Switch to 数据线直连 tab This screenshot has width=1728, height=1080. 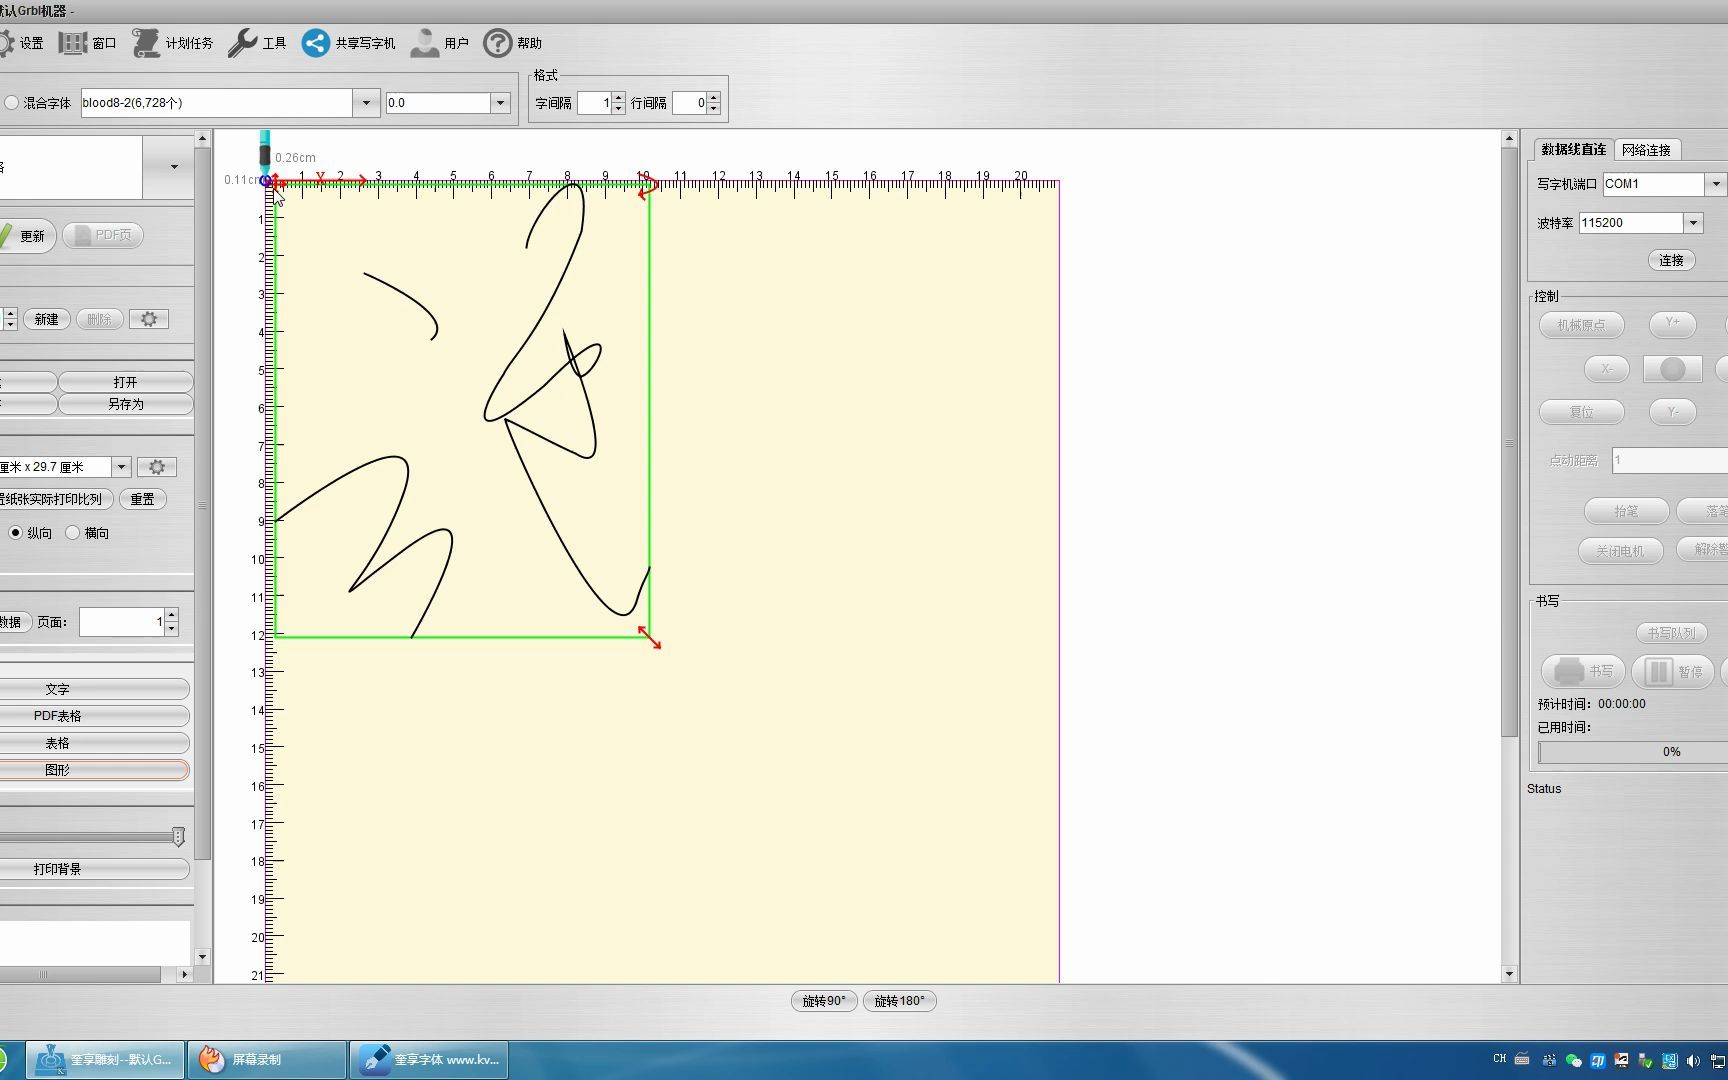point(1573,149)
